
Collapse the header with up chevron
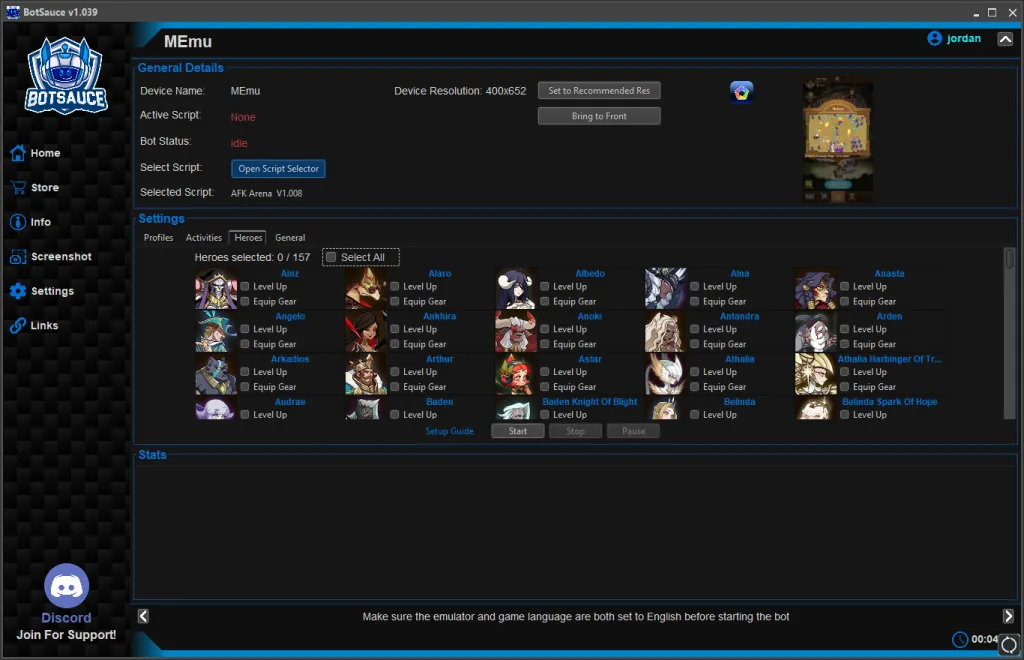(1005, 39)
